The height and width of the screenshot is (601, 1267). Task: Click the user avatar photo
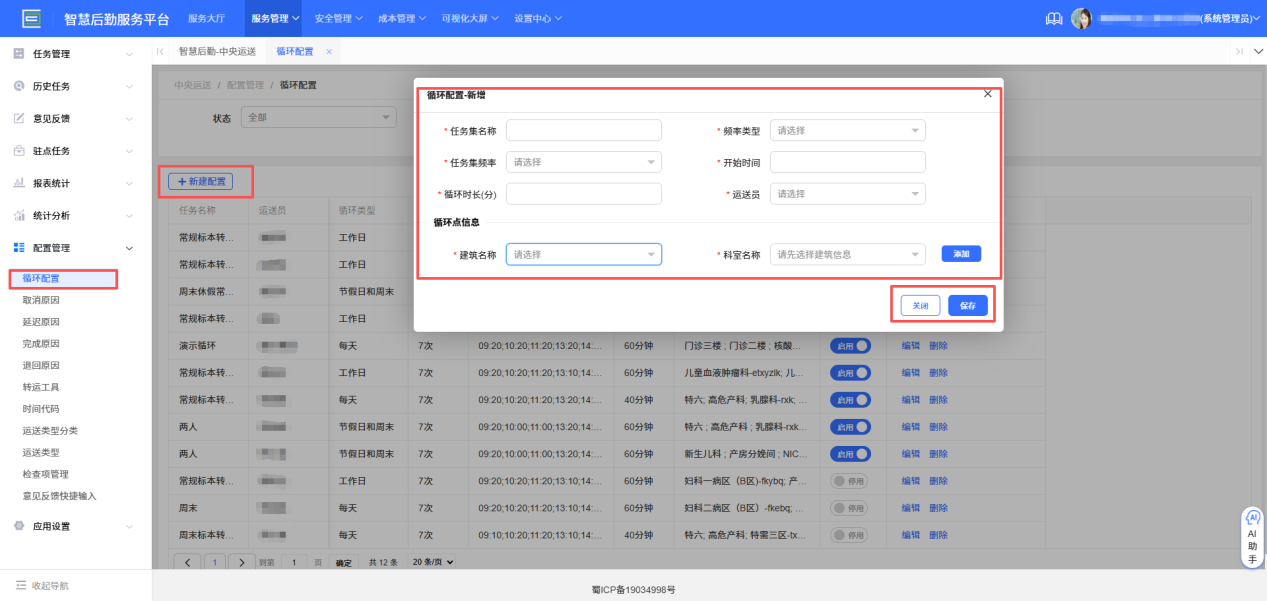[1081, 17]
